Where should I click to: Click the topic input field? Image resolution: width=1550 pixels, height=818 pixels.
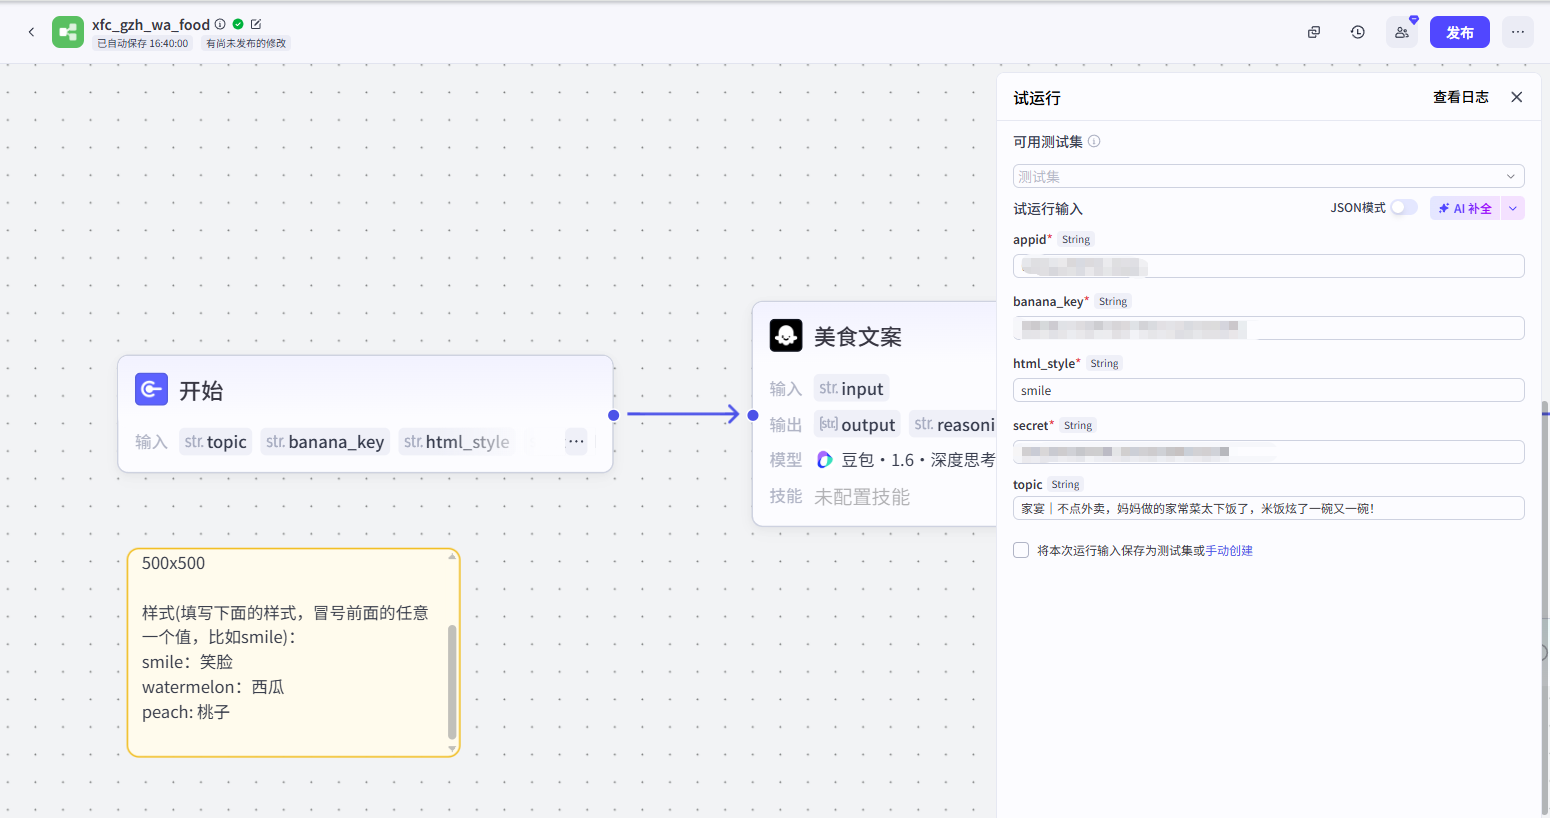point(1268,508)
